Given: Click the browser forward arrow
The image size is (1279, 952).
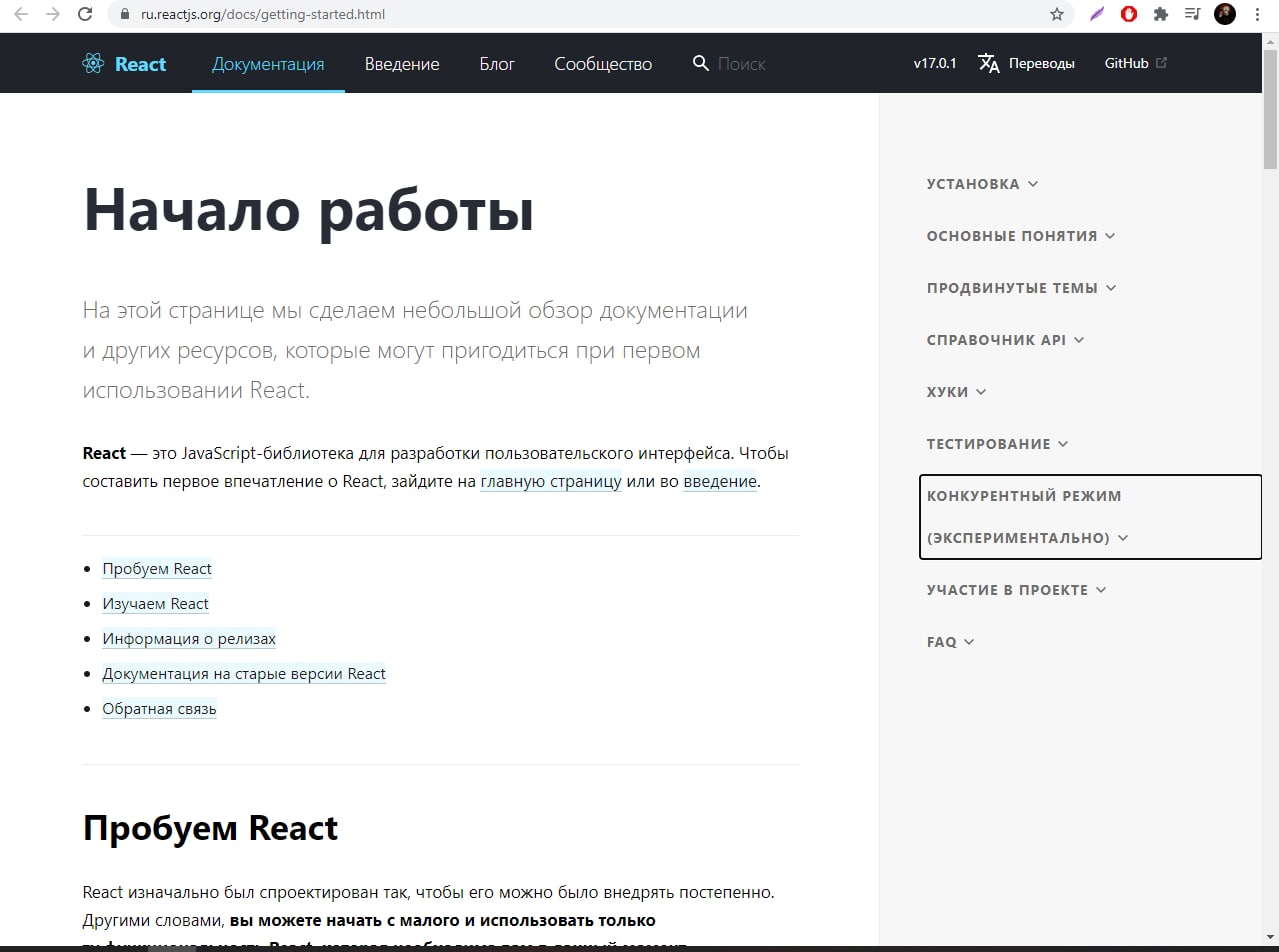Looking at the screenshot, I should (53, 14).
